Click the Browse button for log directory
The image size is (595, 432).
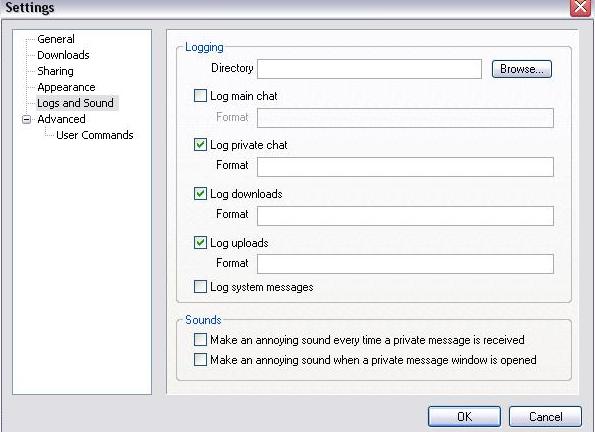(x=522, y=69)
